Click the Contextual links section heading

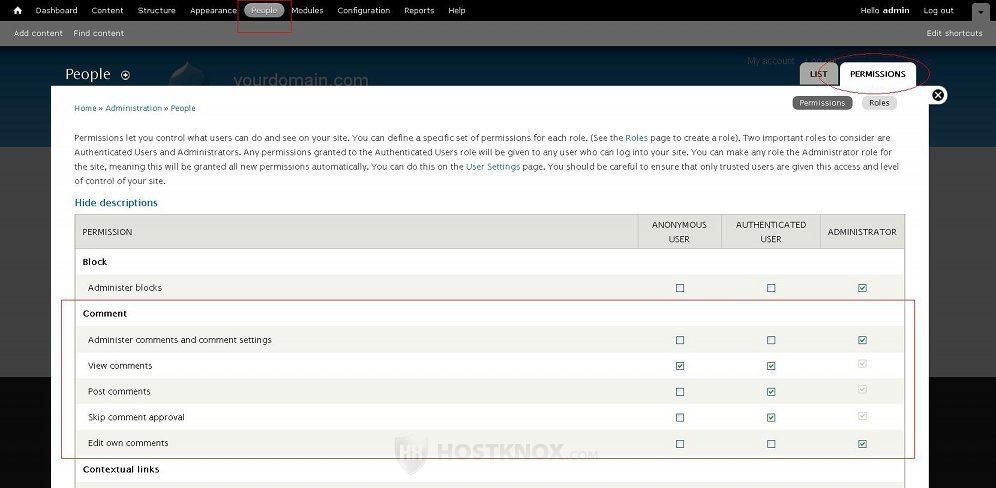tap(121, 470)
